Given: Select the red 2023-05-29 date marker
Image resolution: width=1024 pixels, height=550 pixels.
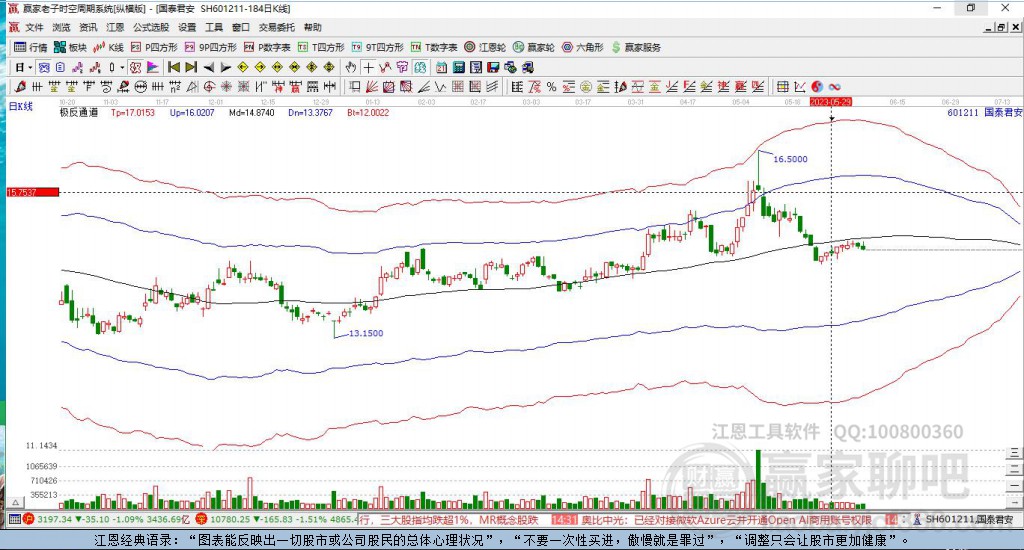Looking at the screenshot, I should coord(831,102).
